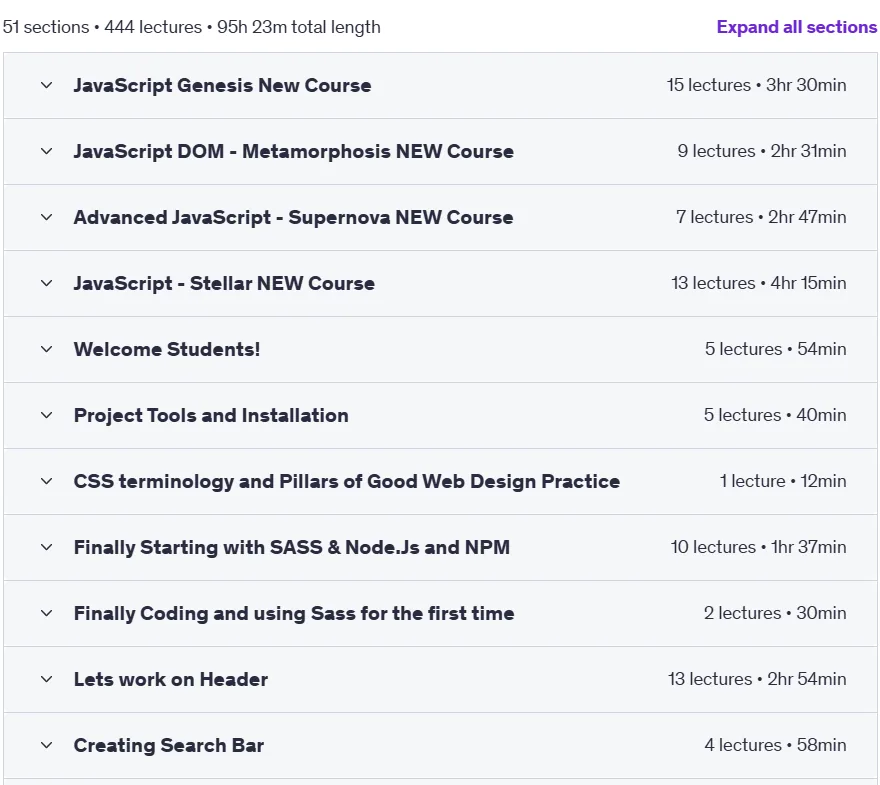Click Expand all sections link
Viewport: 880px width, 785px height.
tap(796, 27)
